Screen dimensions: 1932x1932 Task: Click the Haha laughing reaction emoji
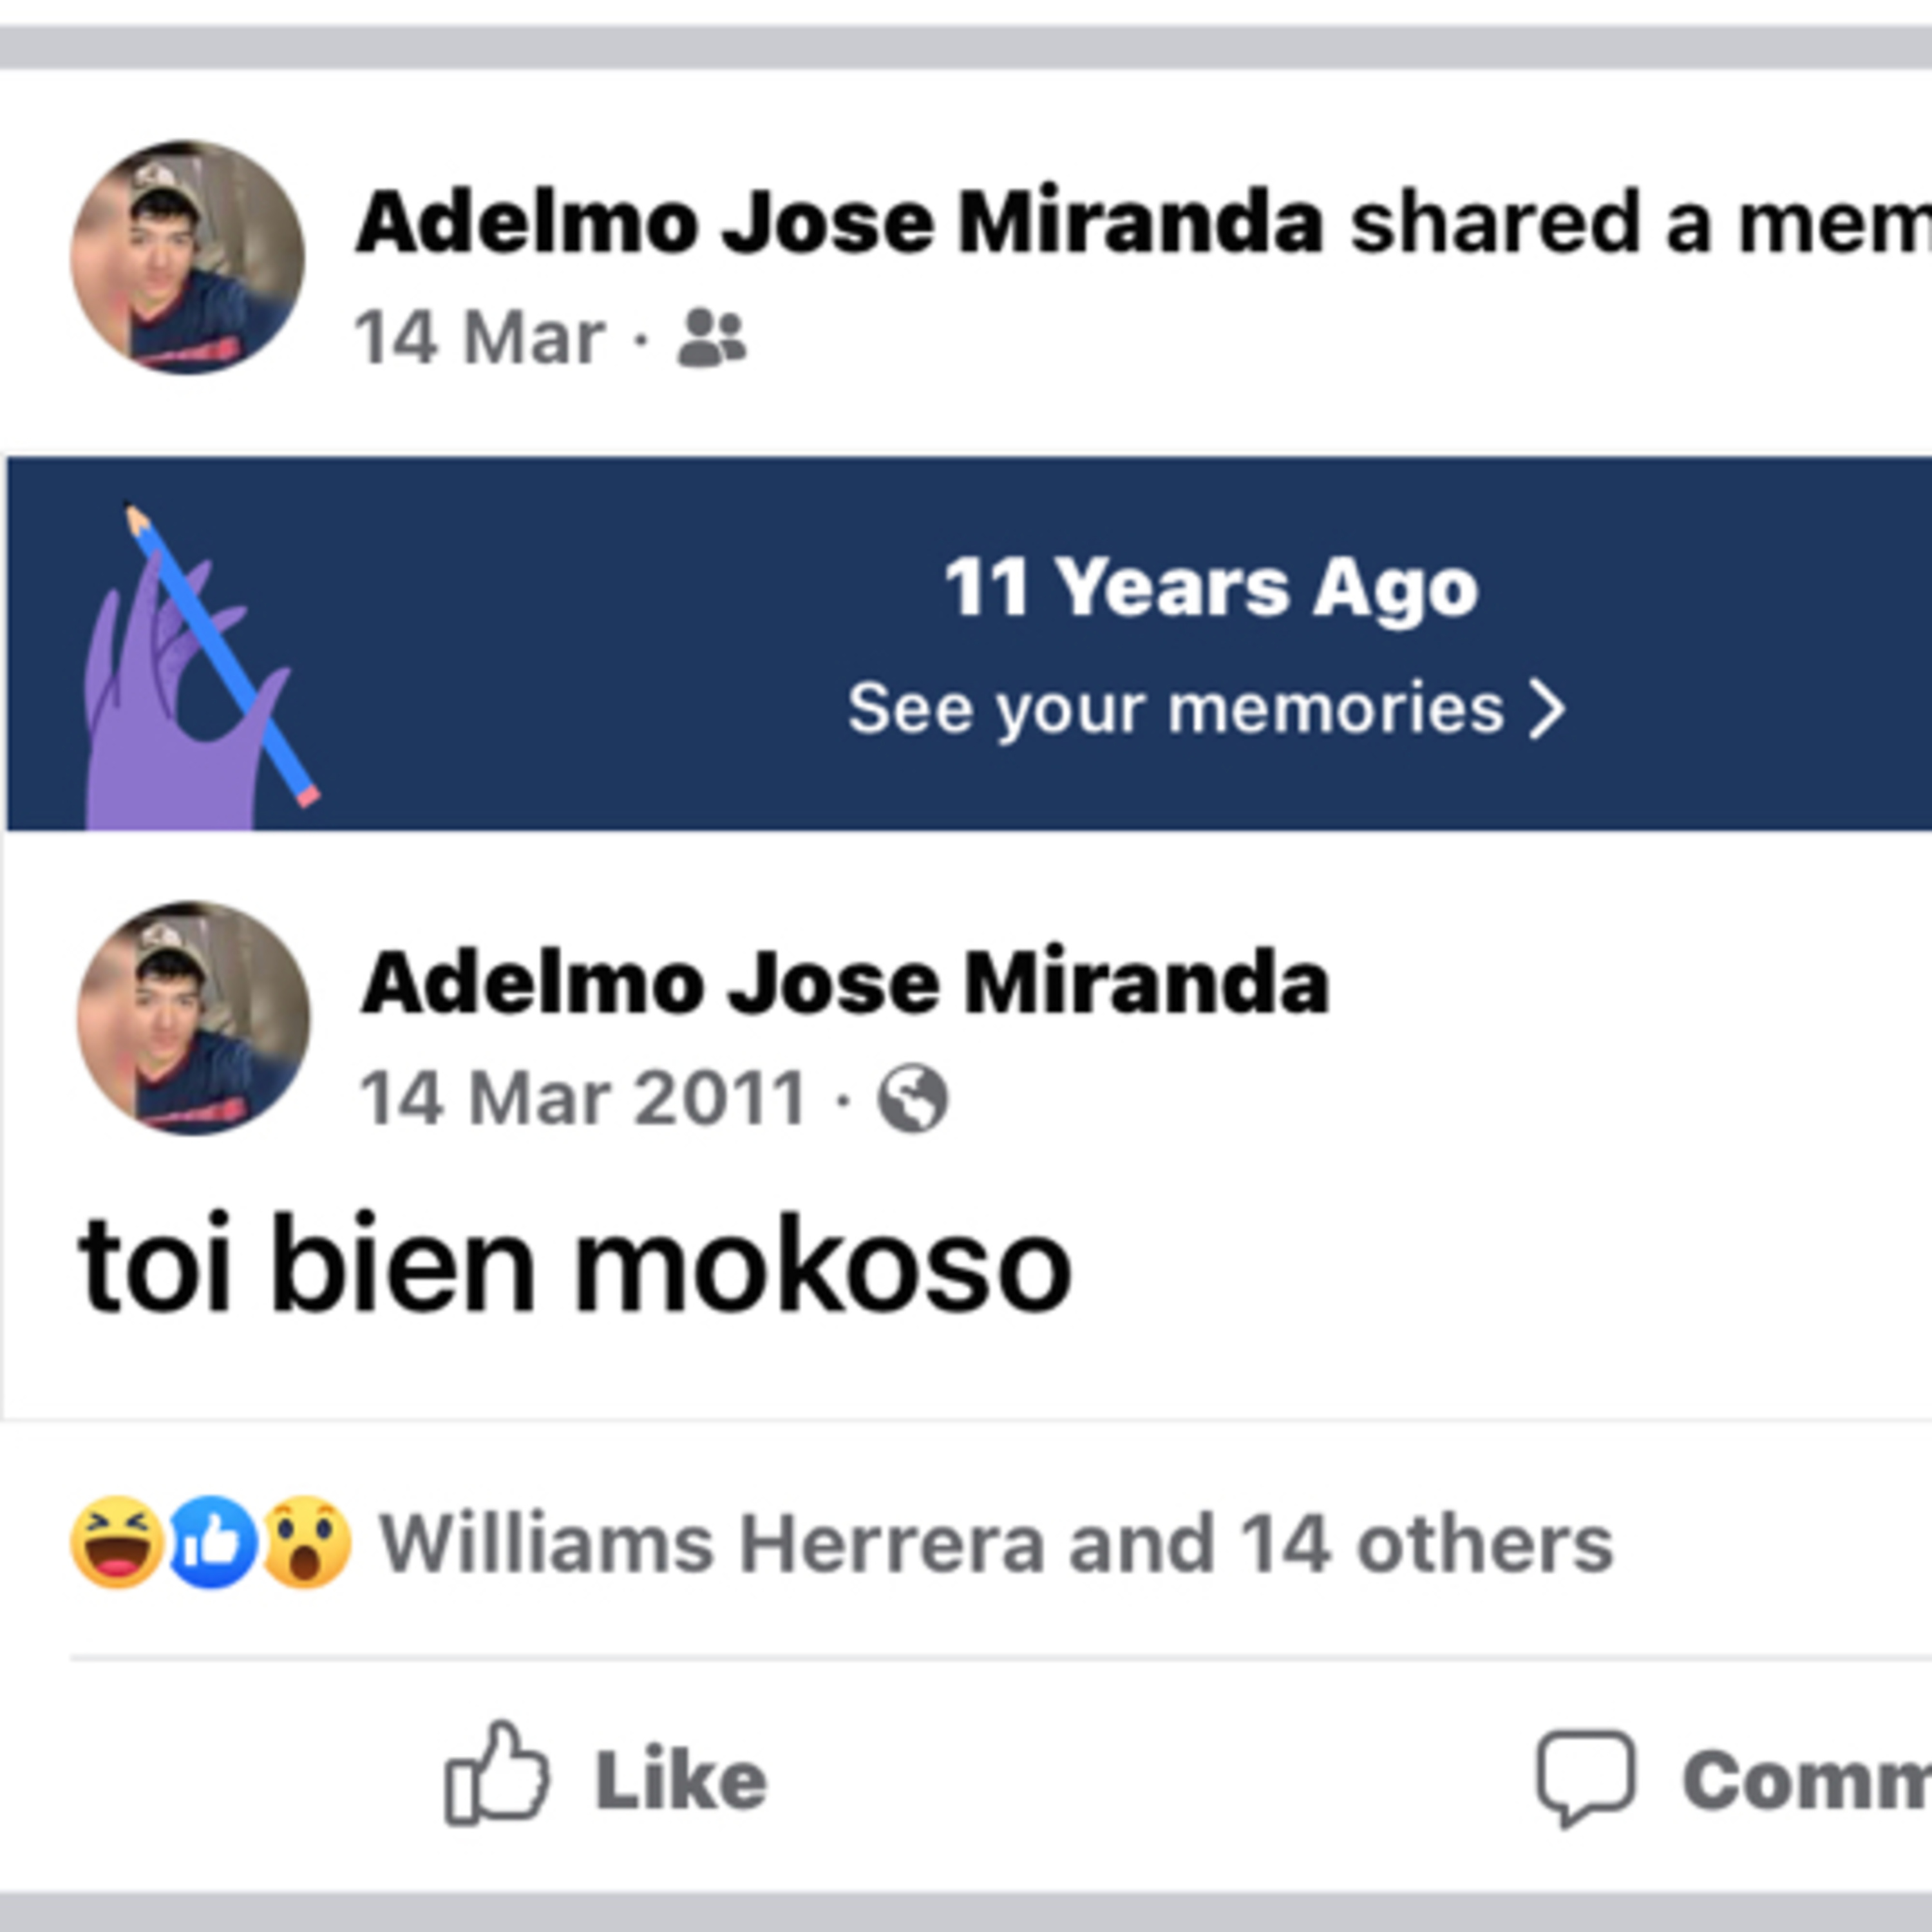click(117, 1542)
